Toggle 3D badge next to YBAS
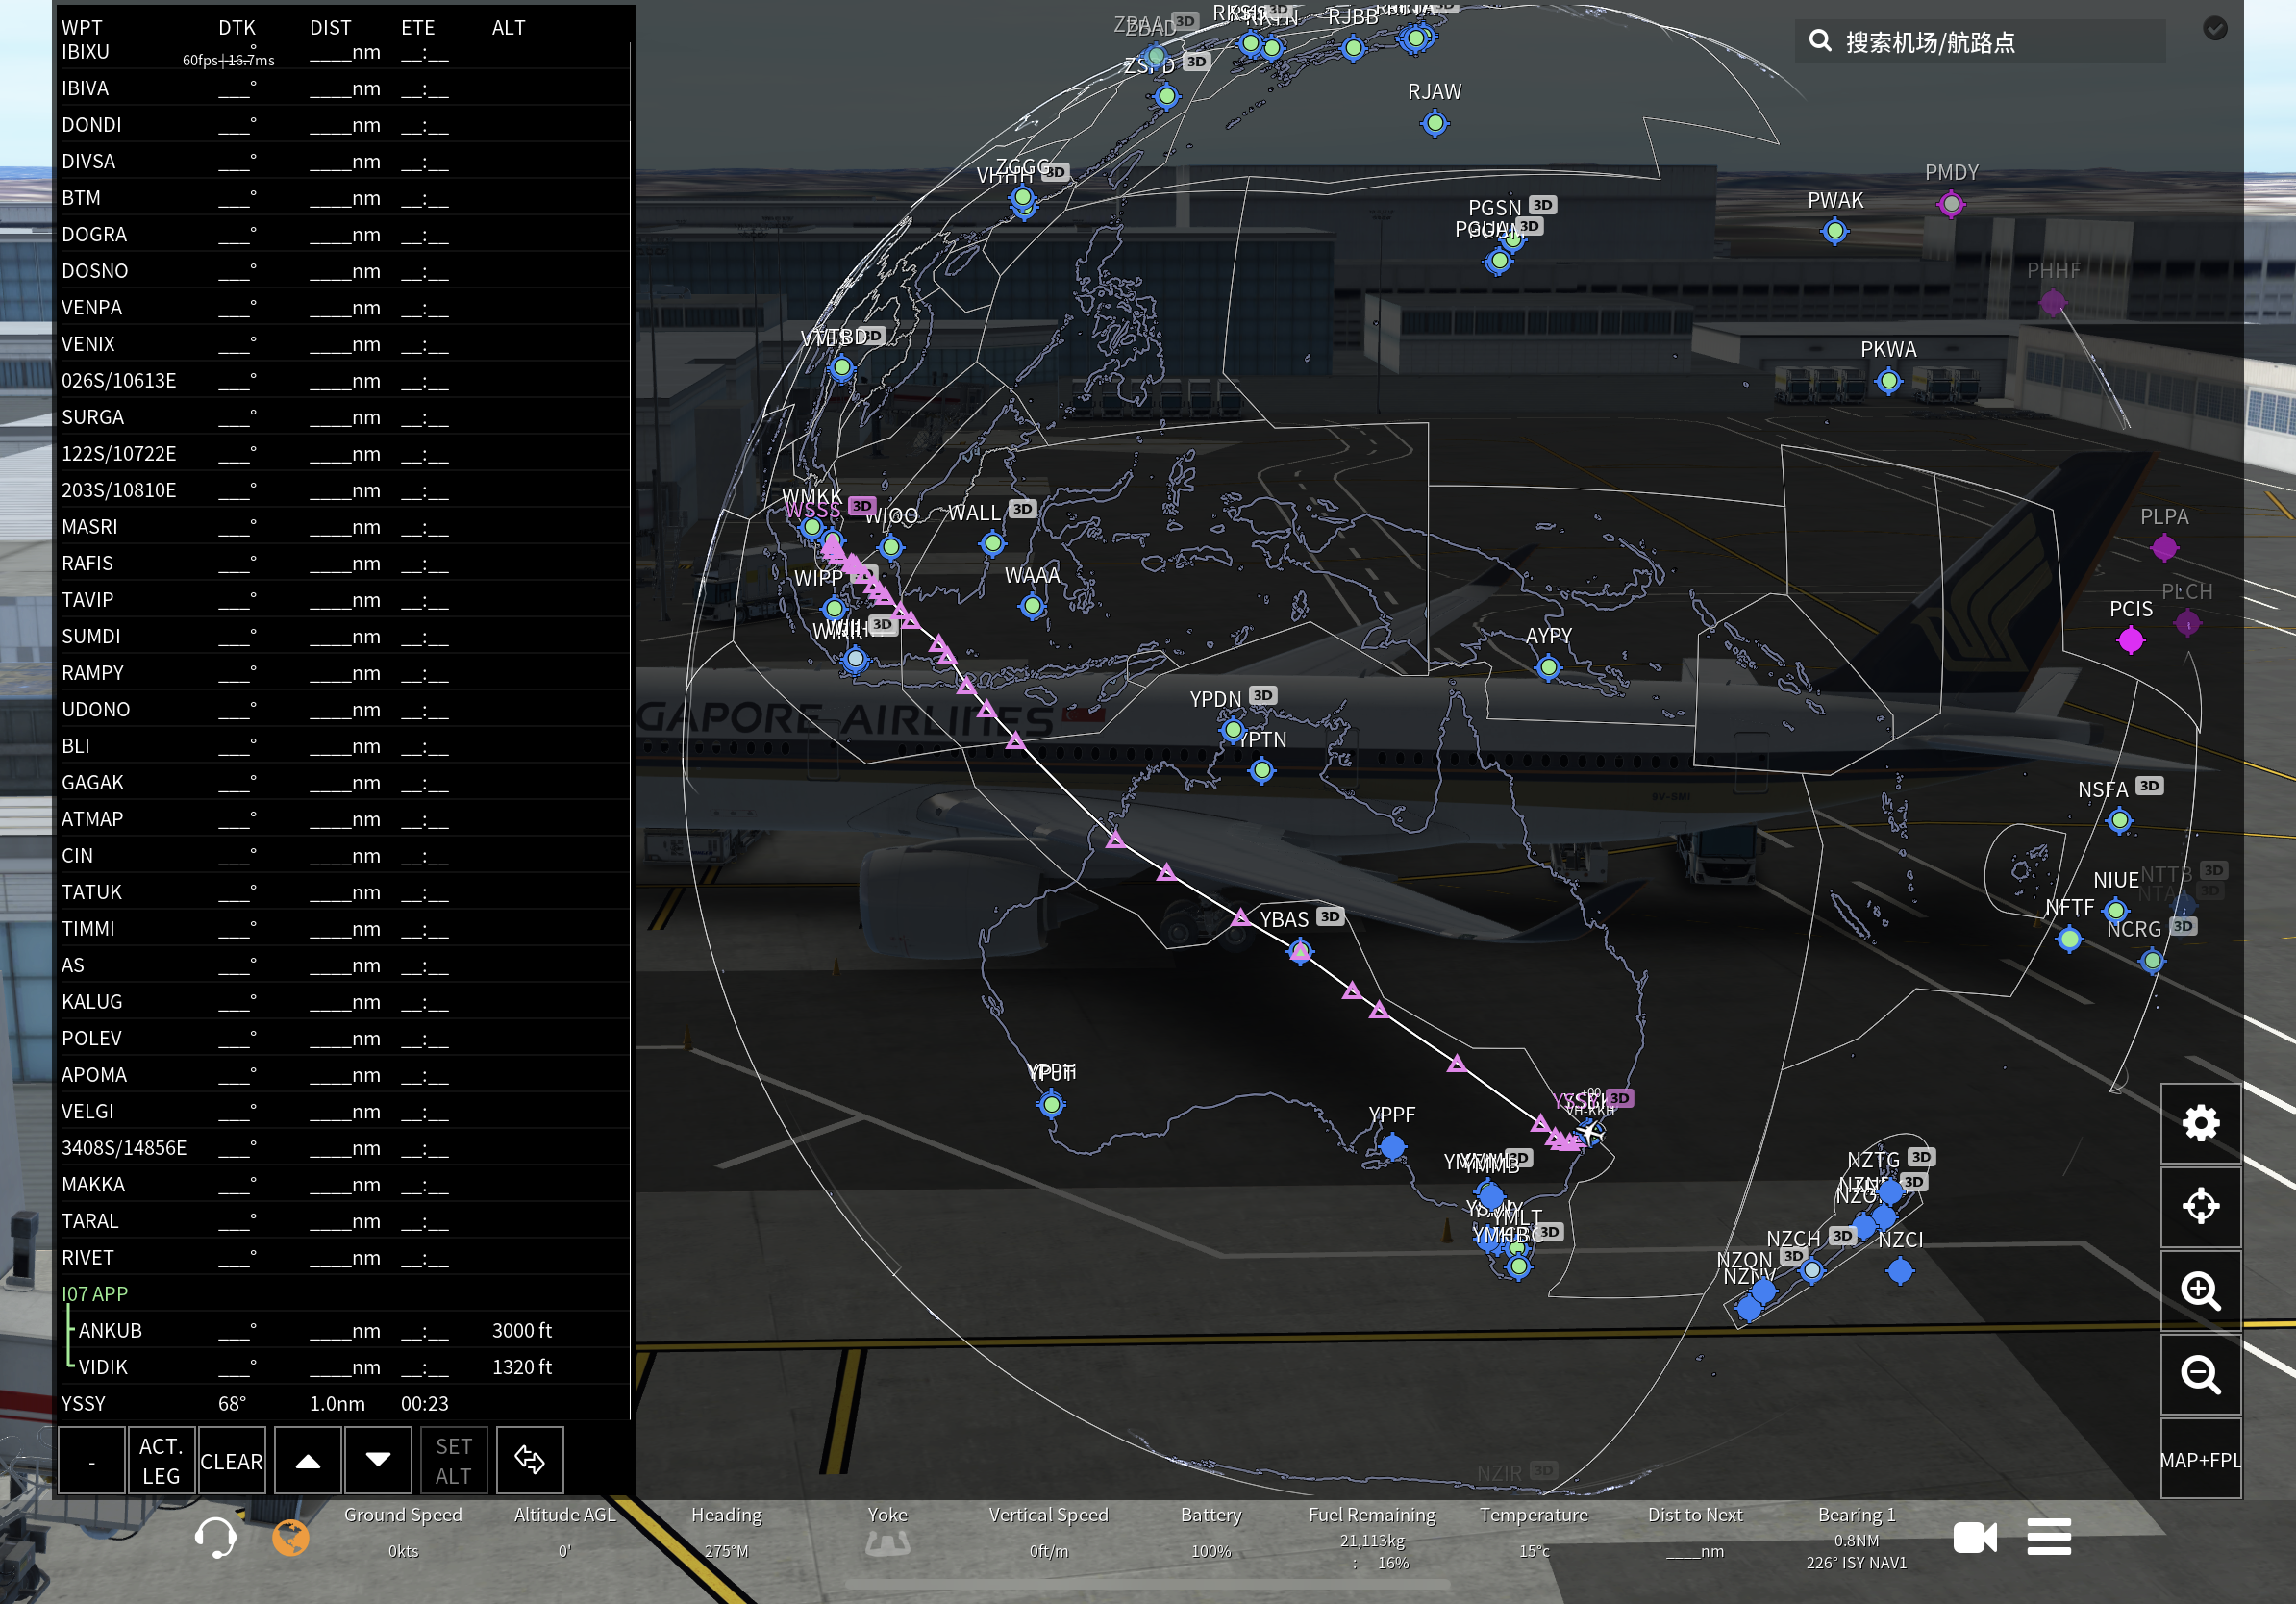 point(1329,916)
